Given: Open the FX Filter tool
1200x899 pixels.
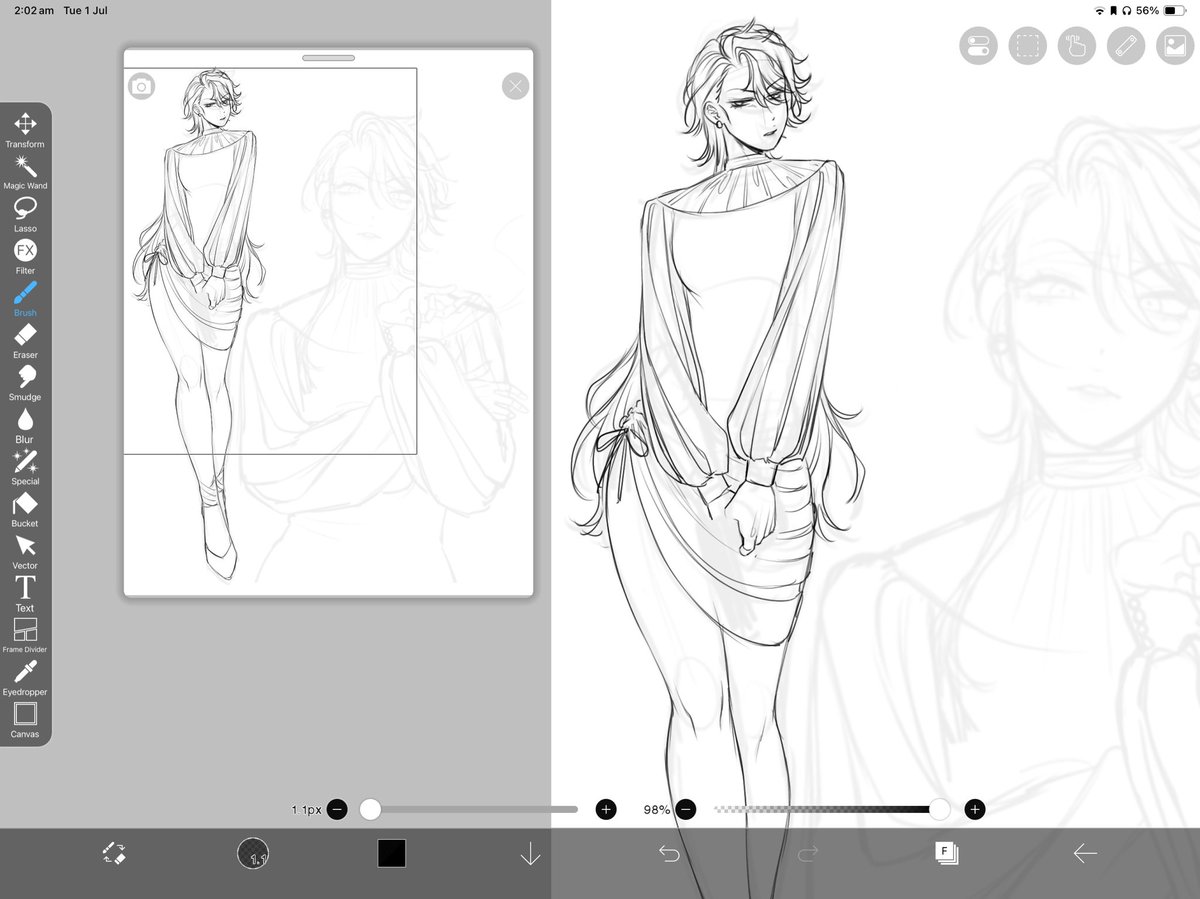Looking at the screenshot, I should point(25,256).
